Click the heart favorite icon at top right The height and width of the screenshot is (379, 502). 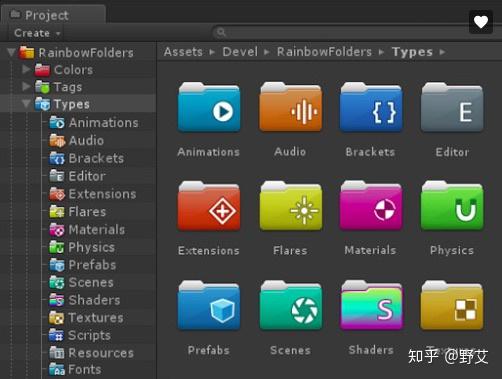[x=481, y=22]
